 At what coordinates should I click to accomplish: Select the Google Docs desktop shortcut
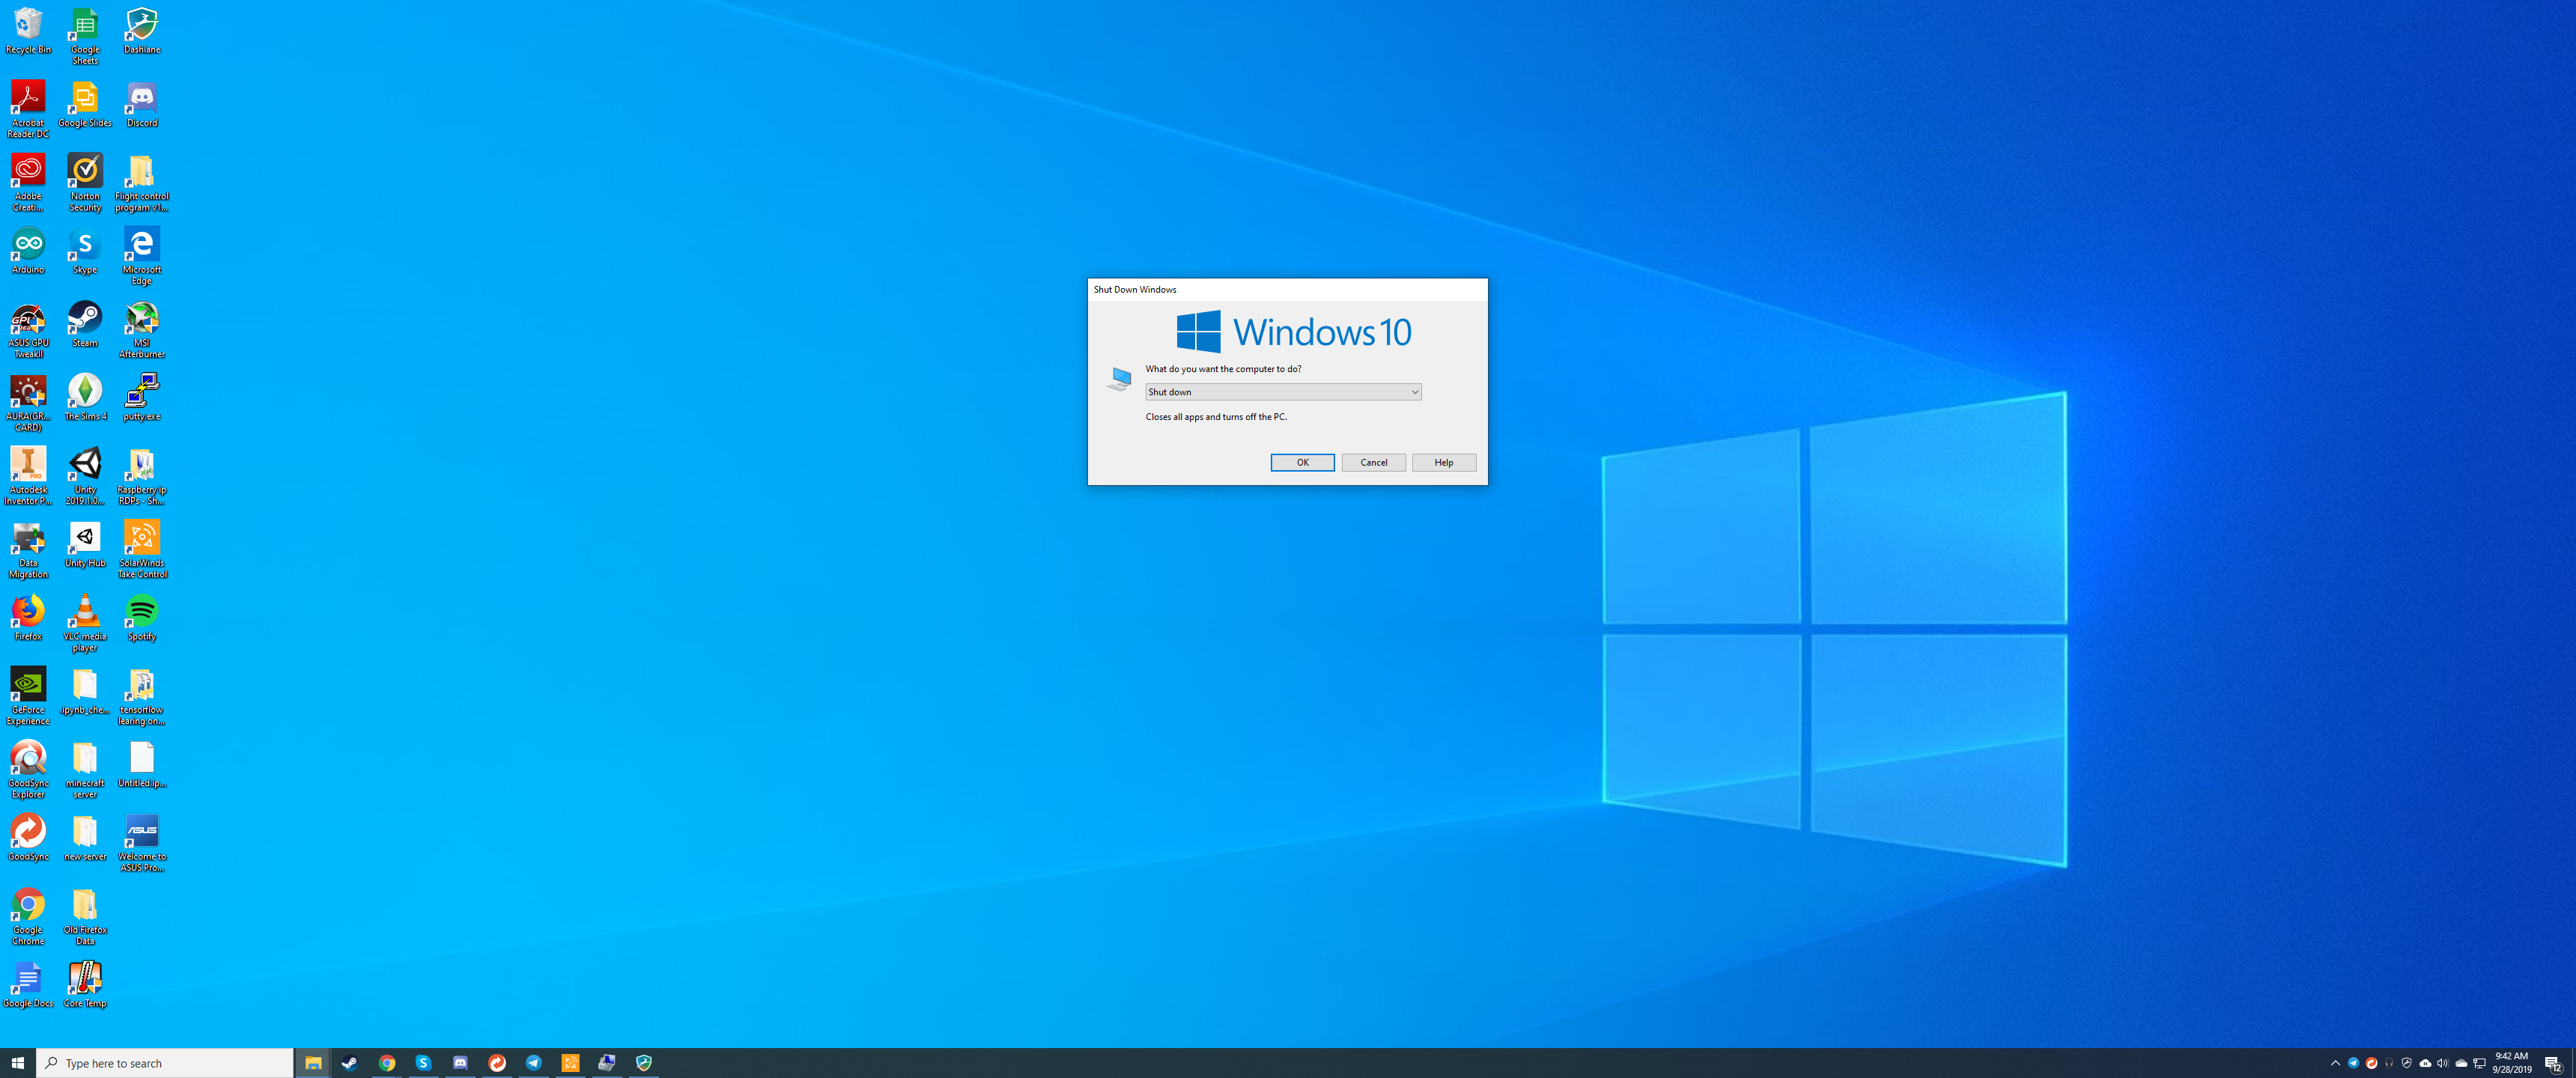click(x=28, y=985)
